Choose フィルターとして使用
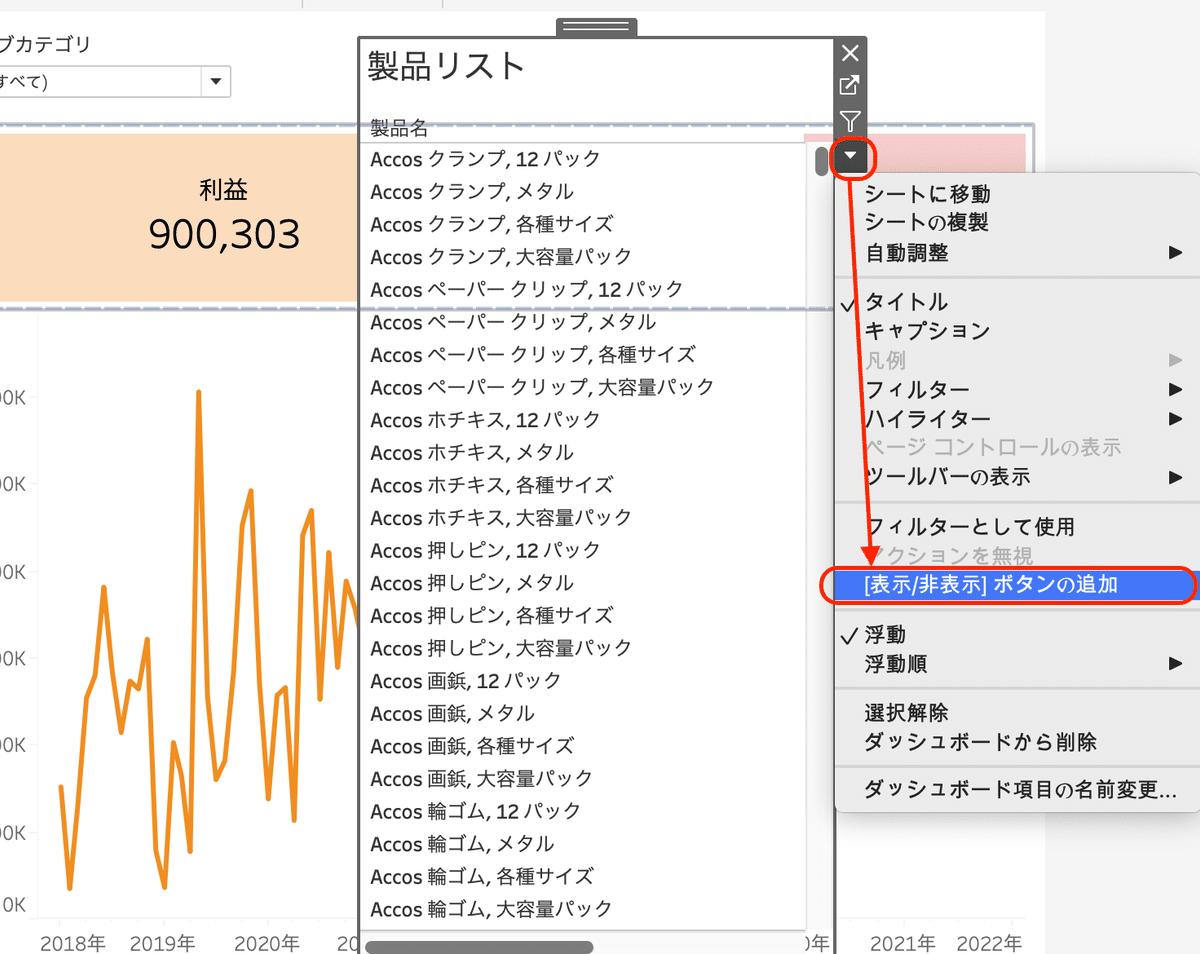Image resolution: width=1200 pixels, height=954 pixels. [x=1017, y=526]
